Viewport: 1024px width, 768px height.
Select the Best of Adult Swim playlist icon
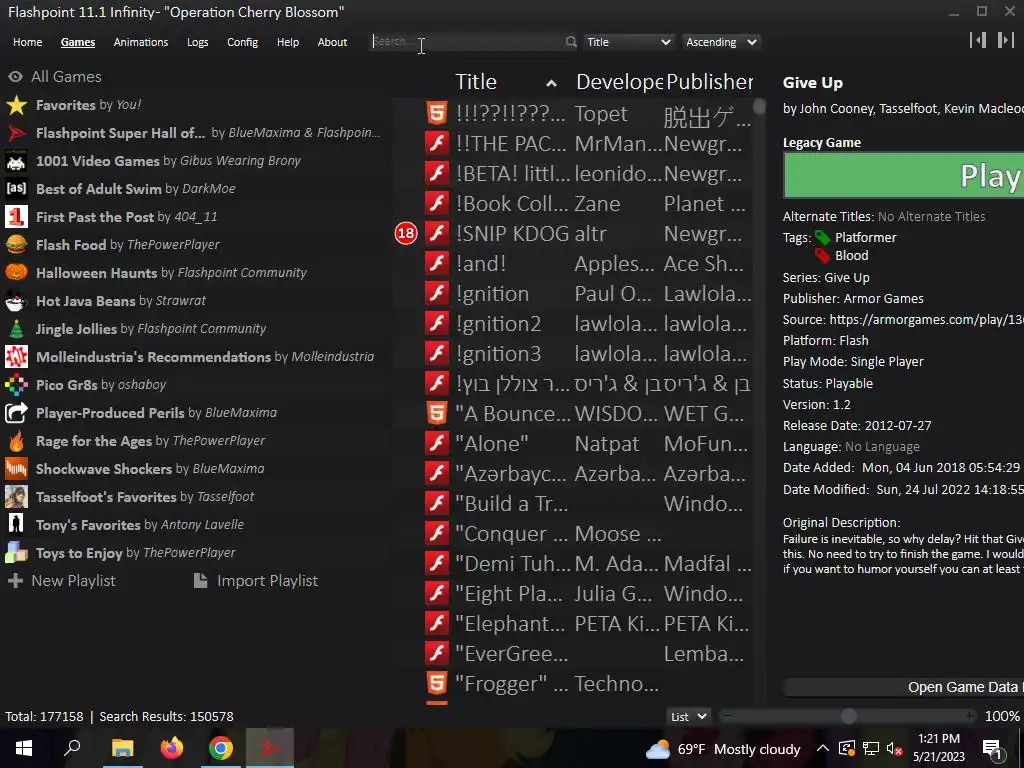tap(16, 189)
